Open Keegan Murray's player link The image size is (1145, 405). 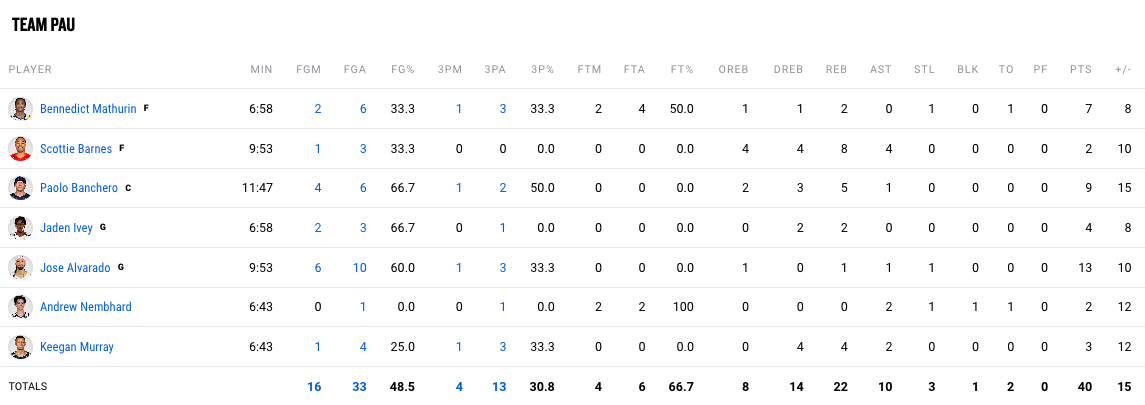(77, 347)
